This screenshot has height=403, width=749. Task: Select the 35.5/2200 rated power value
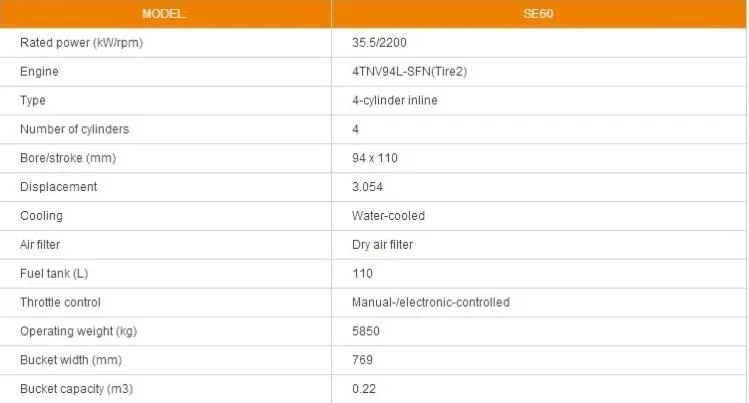click(x=381, y=43)
